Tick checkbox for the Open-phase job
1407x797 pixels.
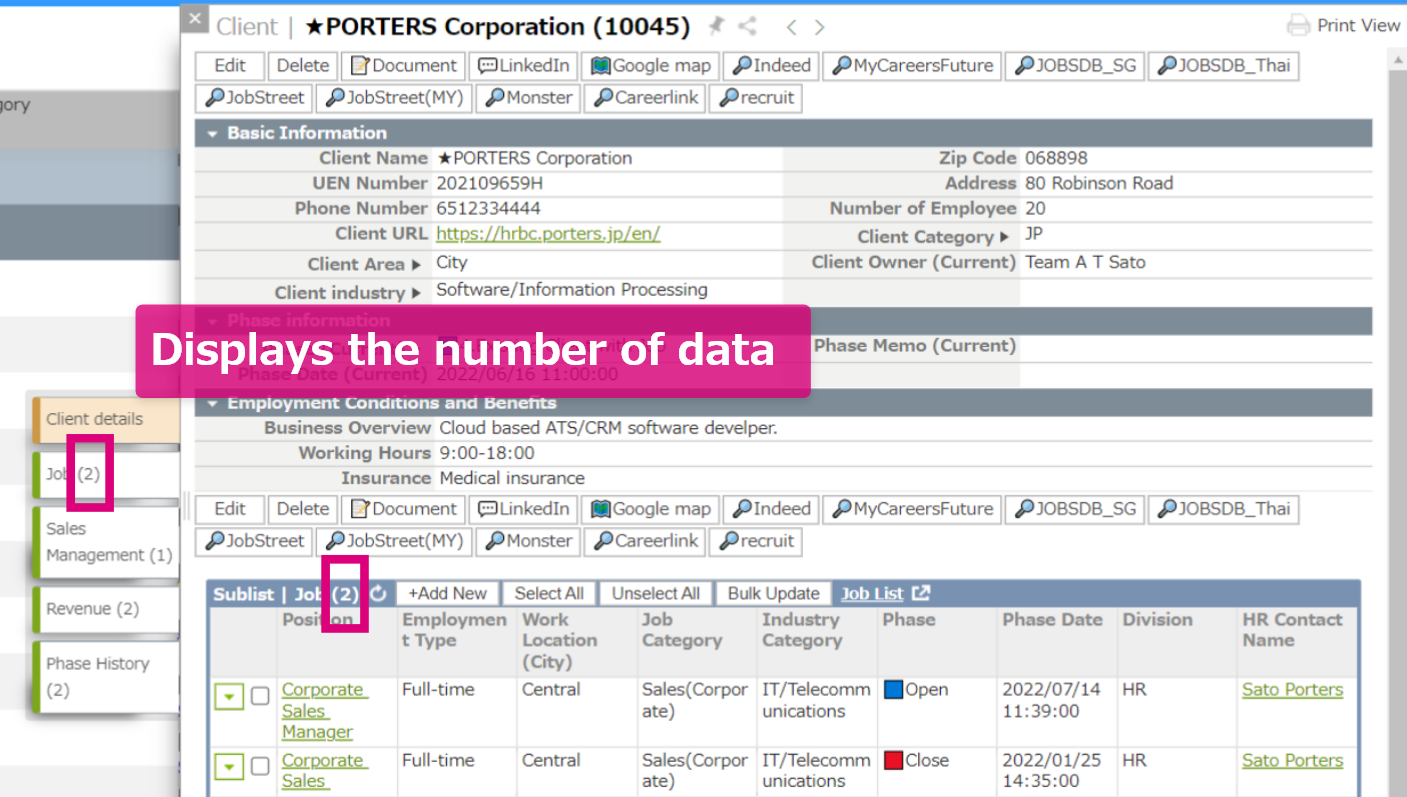point(260,696)
